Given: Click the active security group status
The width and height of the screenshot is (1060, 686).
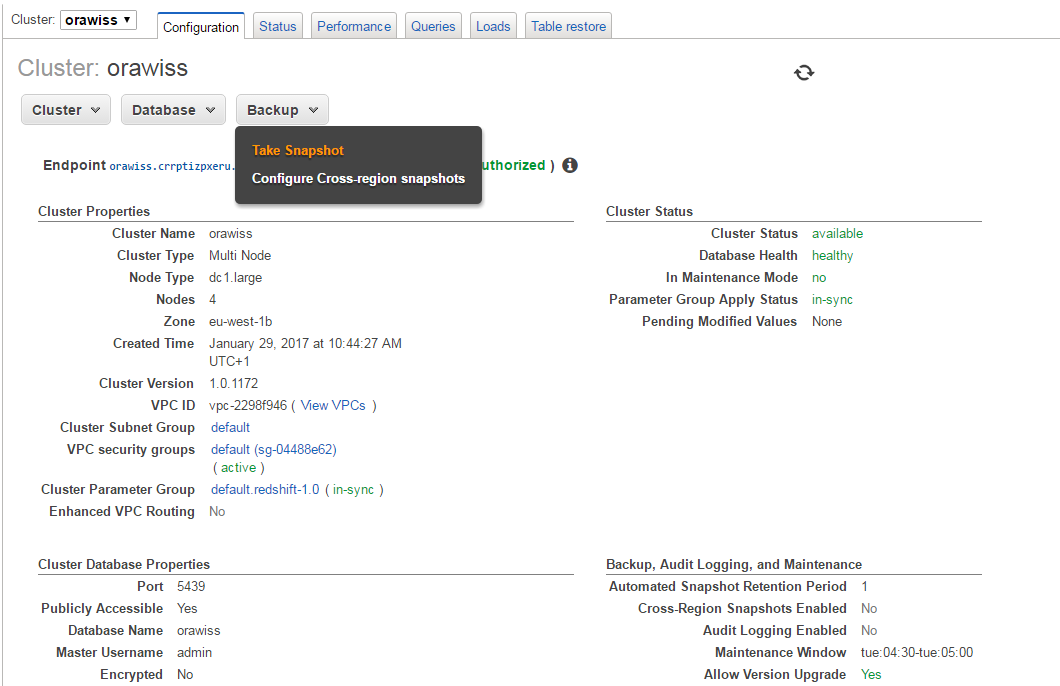Looking at the screenshot, I should [x=239, y=468].
